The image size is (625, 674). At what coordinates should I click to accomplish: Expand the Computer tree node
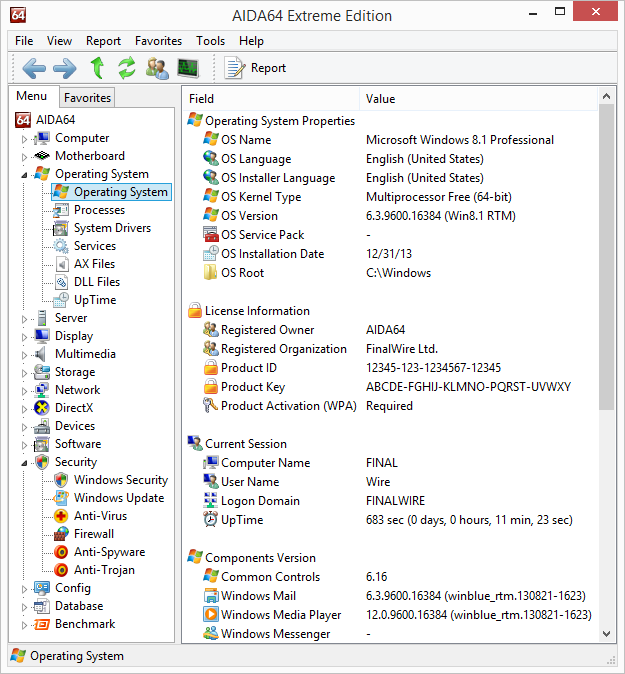(x=25, y=139)
